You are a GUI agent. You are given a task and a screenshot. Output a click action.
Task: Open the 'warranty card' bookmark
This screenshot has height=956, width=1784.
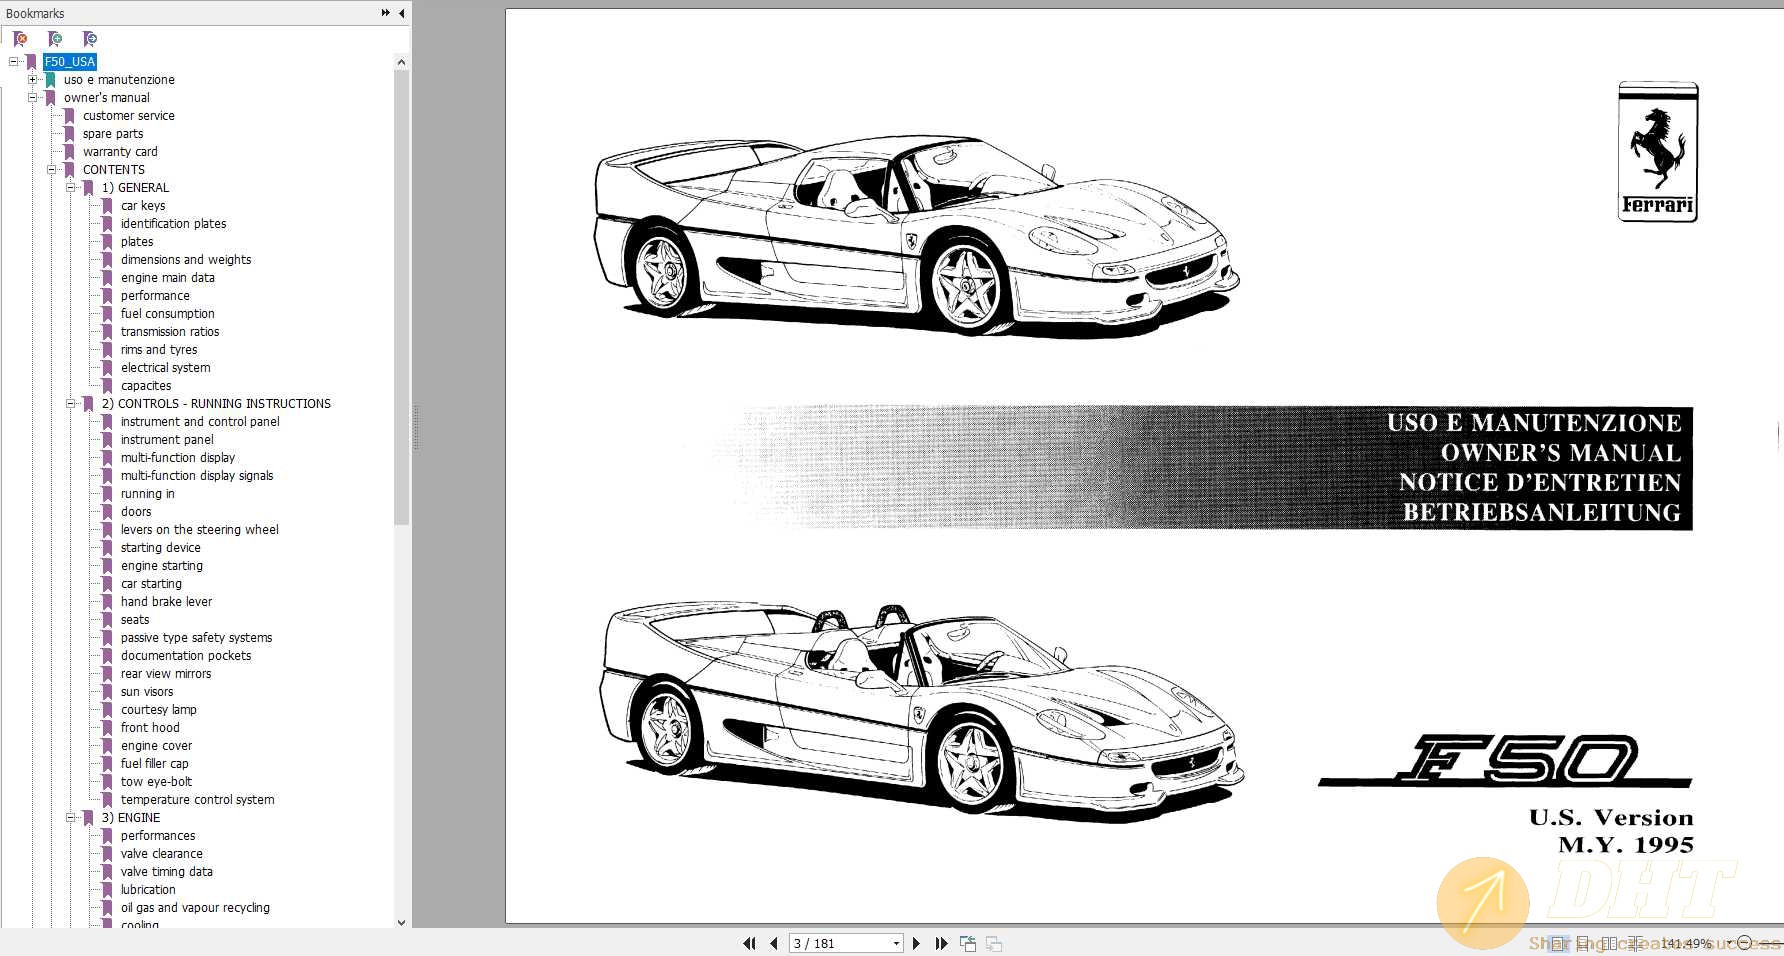point(120,152)
